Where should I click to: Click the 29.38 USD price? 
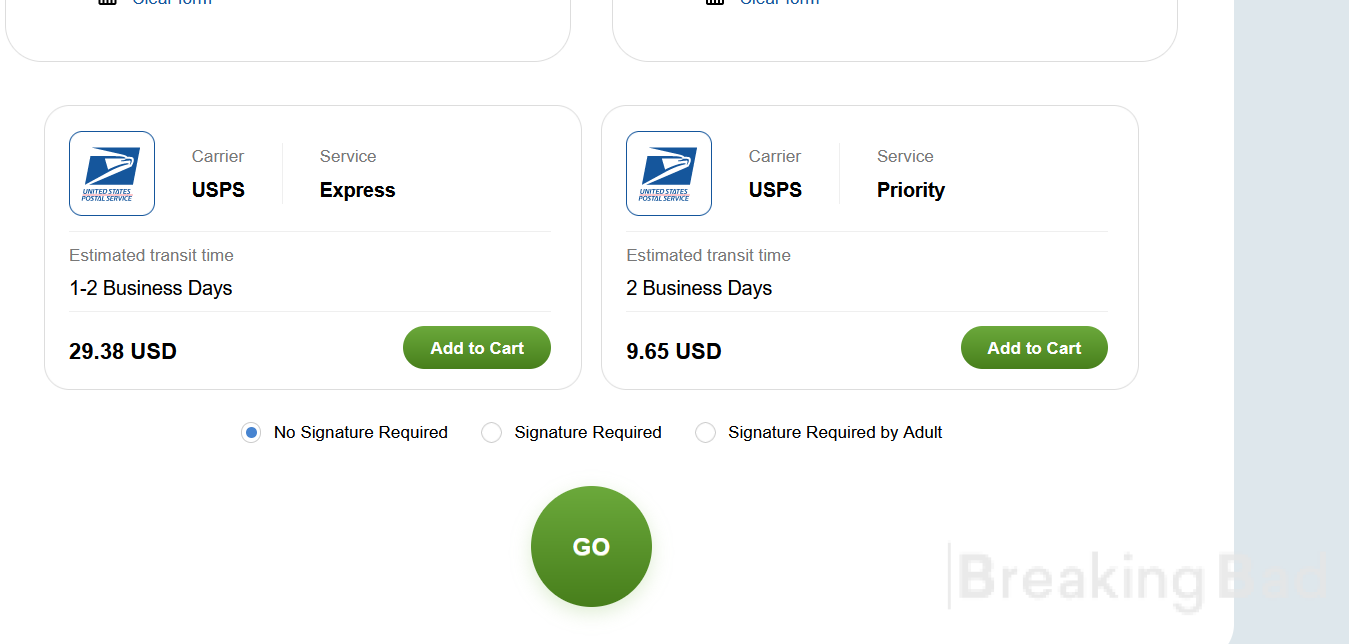pos(123,351)
